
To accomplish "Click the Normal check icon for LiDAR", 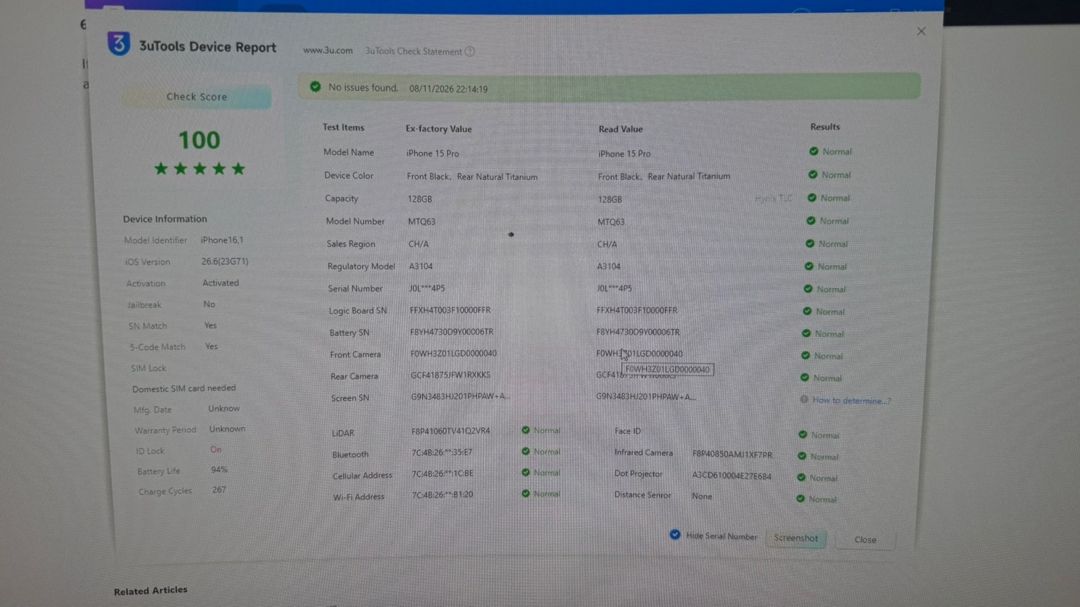I will [x=526, y=430].
